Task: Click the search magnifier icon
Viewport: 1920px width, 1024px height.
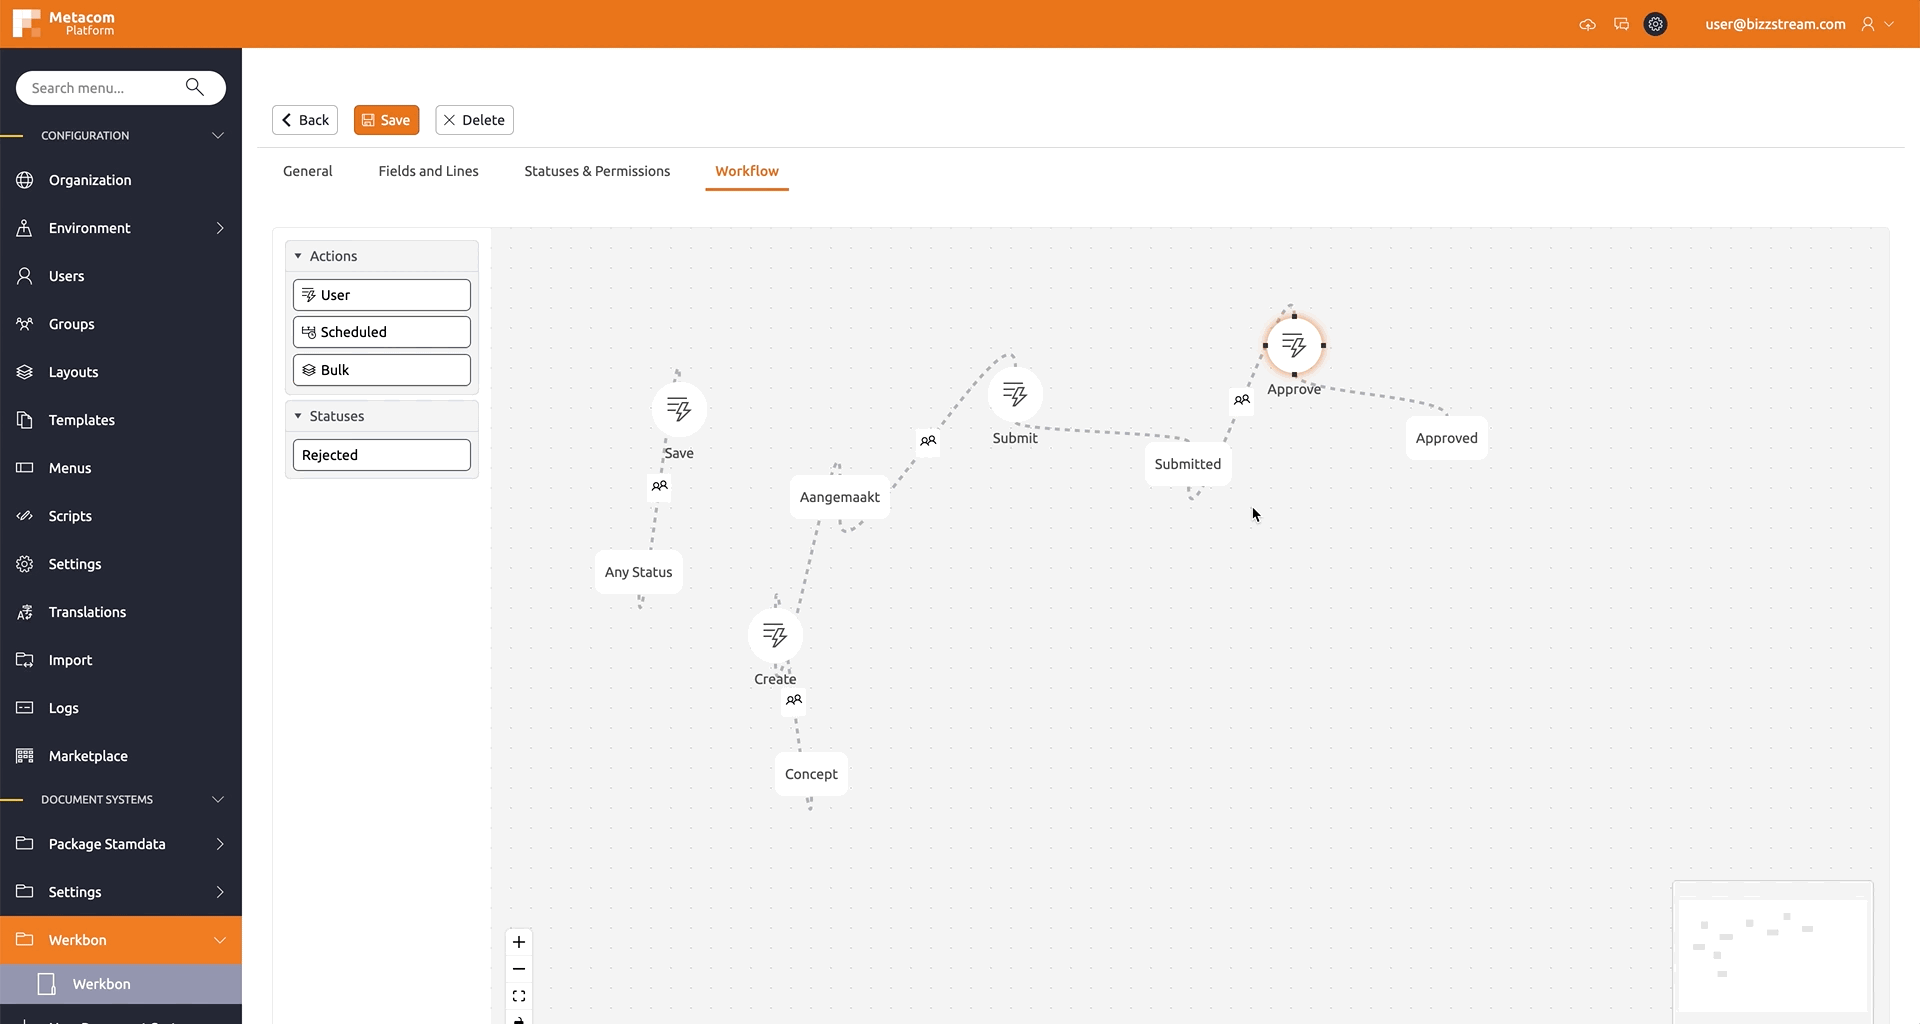Action: [x=195, y=87]
